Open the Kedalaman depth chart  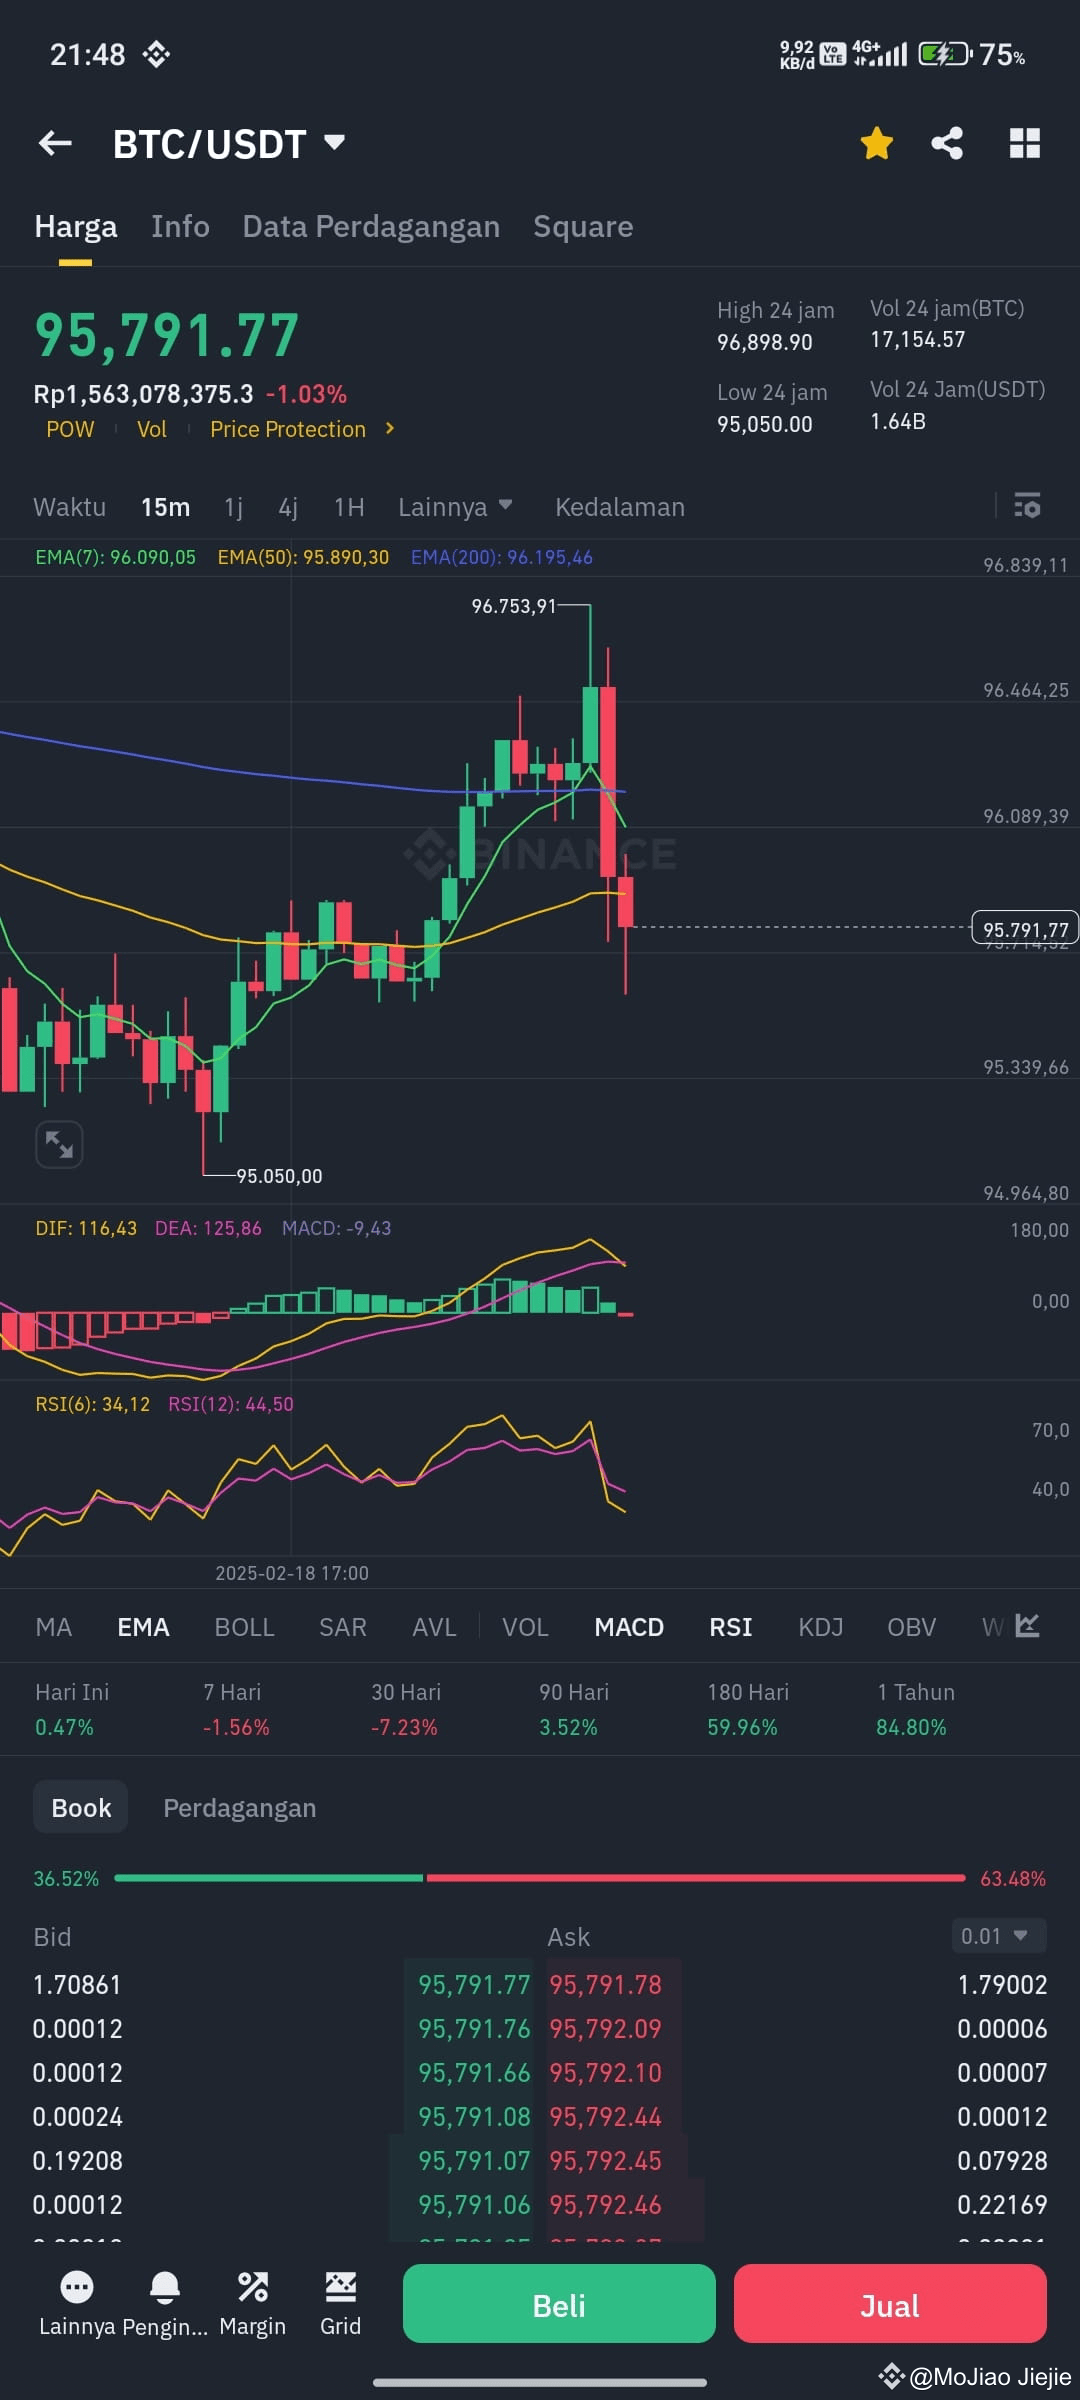point(620,507)
